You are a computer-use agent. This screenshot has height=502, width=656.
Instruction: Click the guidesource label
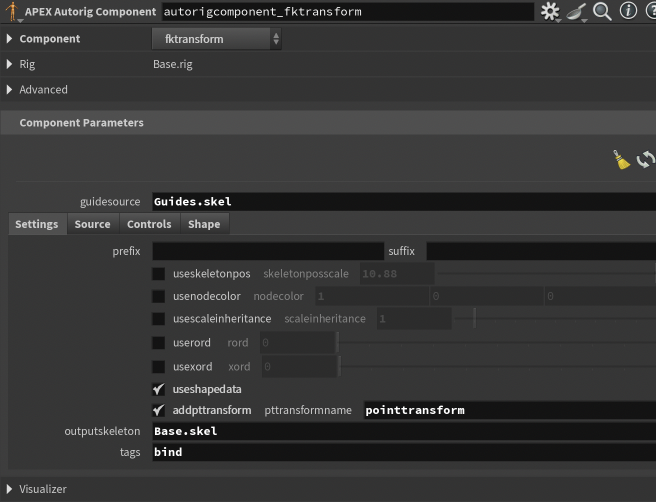[110, 202]
